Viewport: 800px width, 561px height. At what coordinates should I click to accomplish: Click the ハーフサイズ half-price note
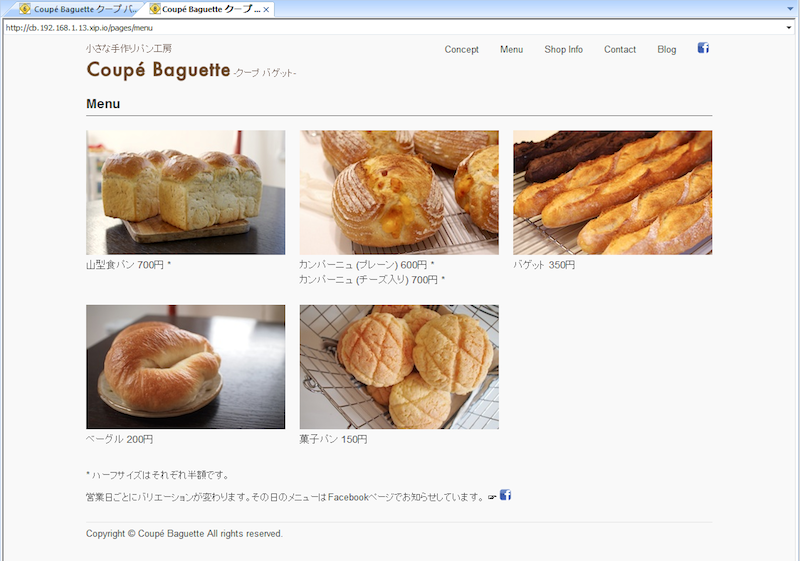tap(157, 475)
